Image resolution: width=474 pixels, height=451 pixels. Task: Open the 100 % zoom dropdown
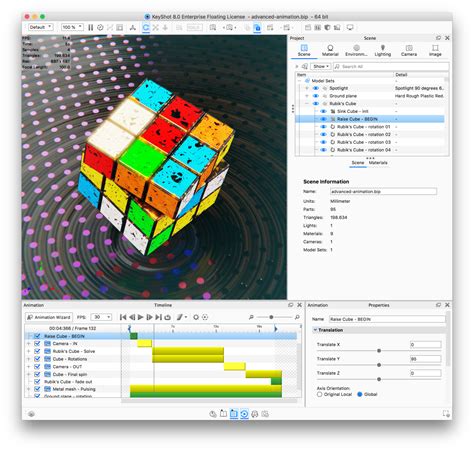[72, 27]
